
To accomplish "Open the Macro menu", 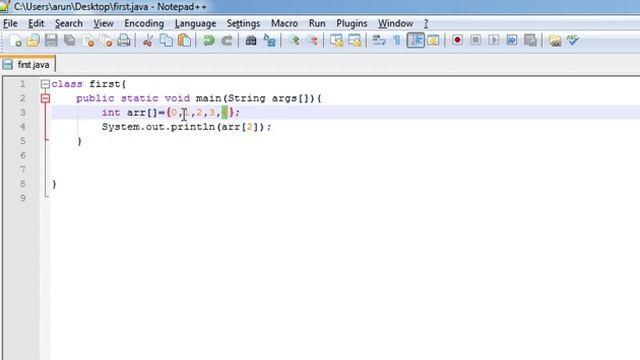I will point(284,24).
